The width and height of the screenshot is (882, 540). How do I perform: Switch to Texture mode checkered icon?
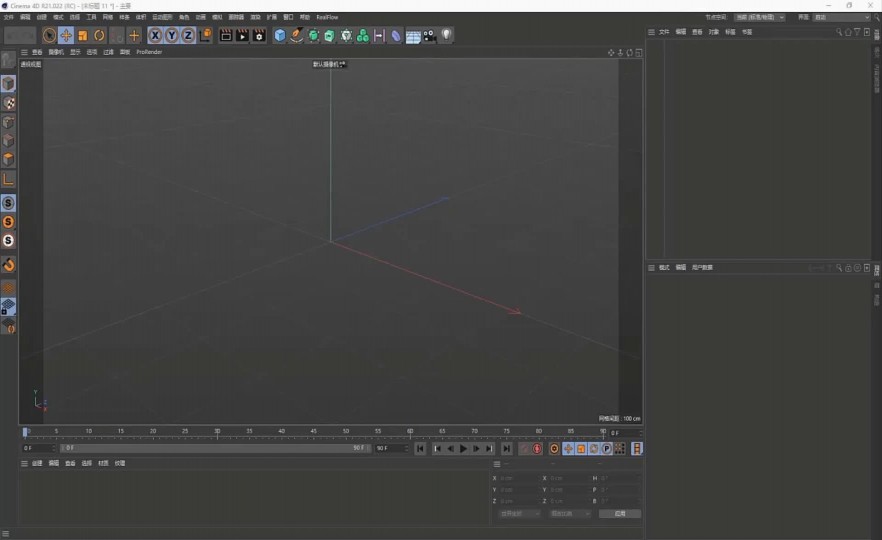click(8, 103)
